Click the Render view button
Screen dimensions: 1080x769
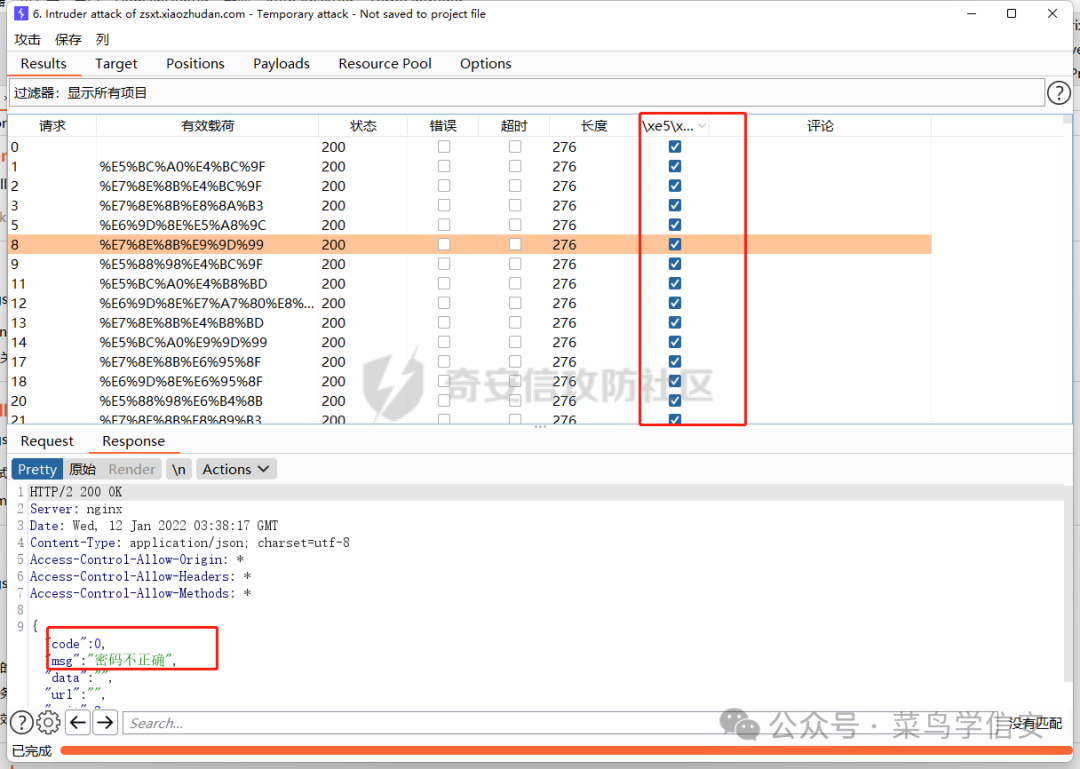pos(132,469)
